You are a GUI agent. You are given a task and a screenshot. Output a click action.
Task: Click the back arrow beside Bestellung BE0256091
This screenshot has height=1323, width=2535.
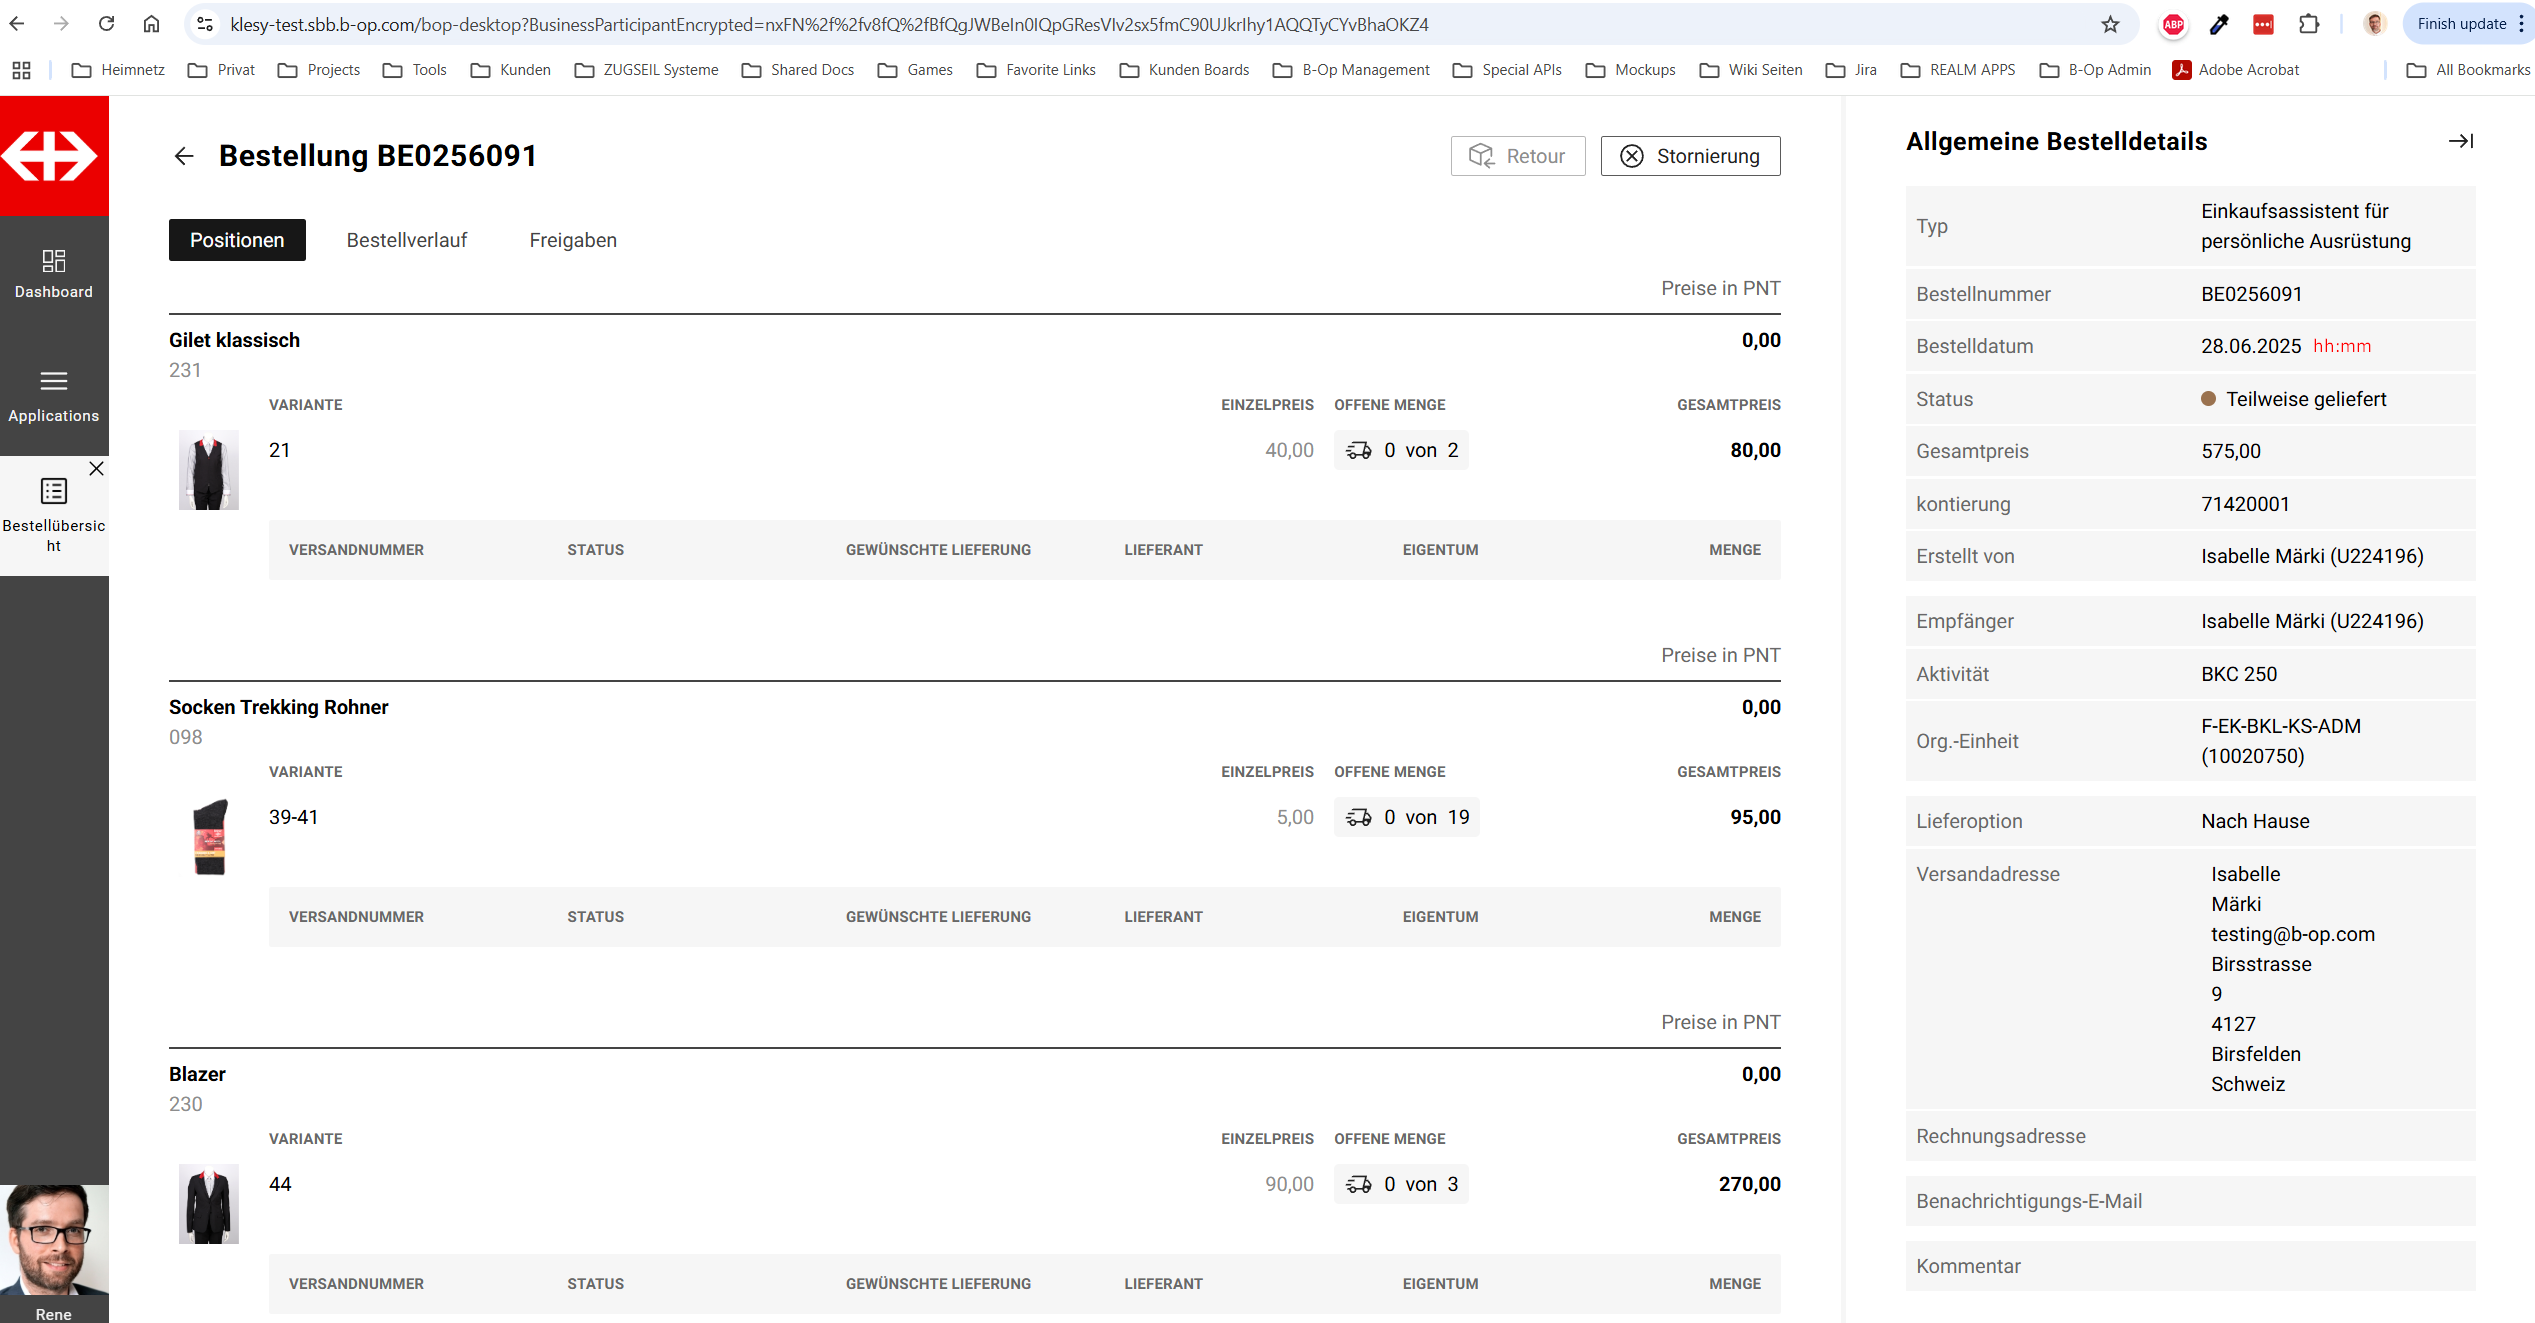click(184, 156)
